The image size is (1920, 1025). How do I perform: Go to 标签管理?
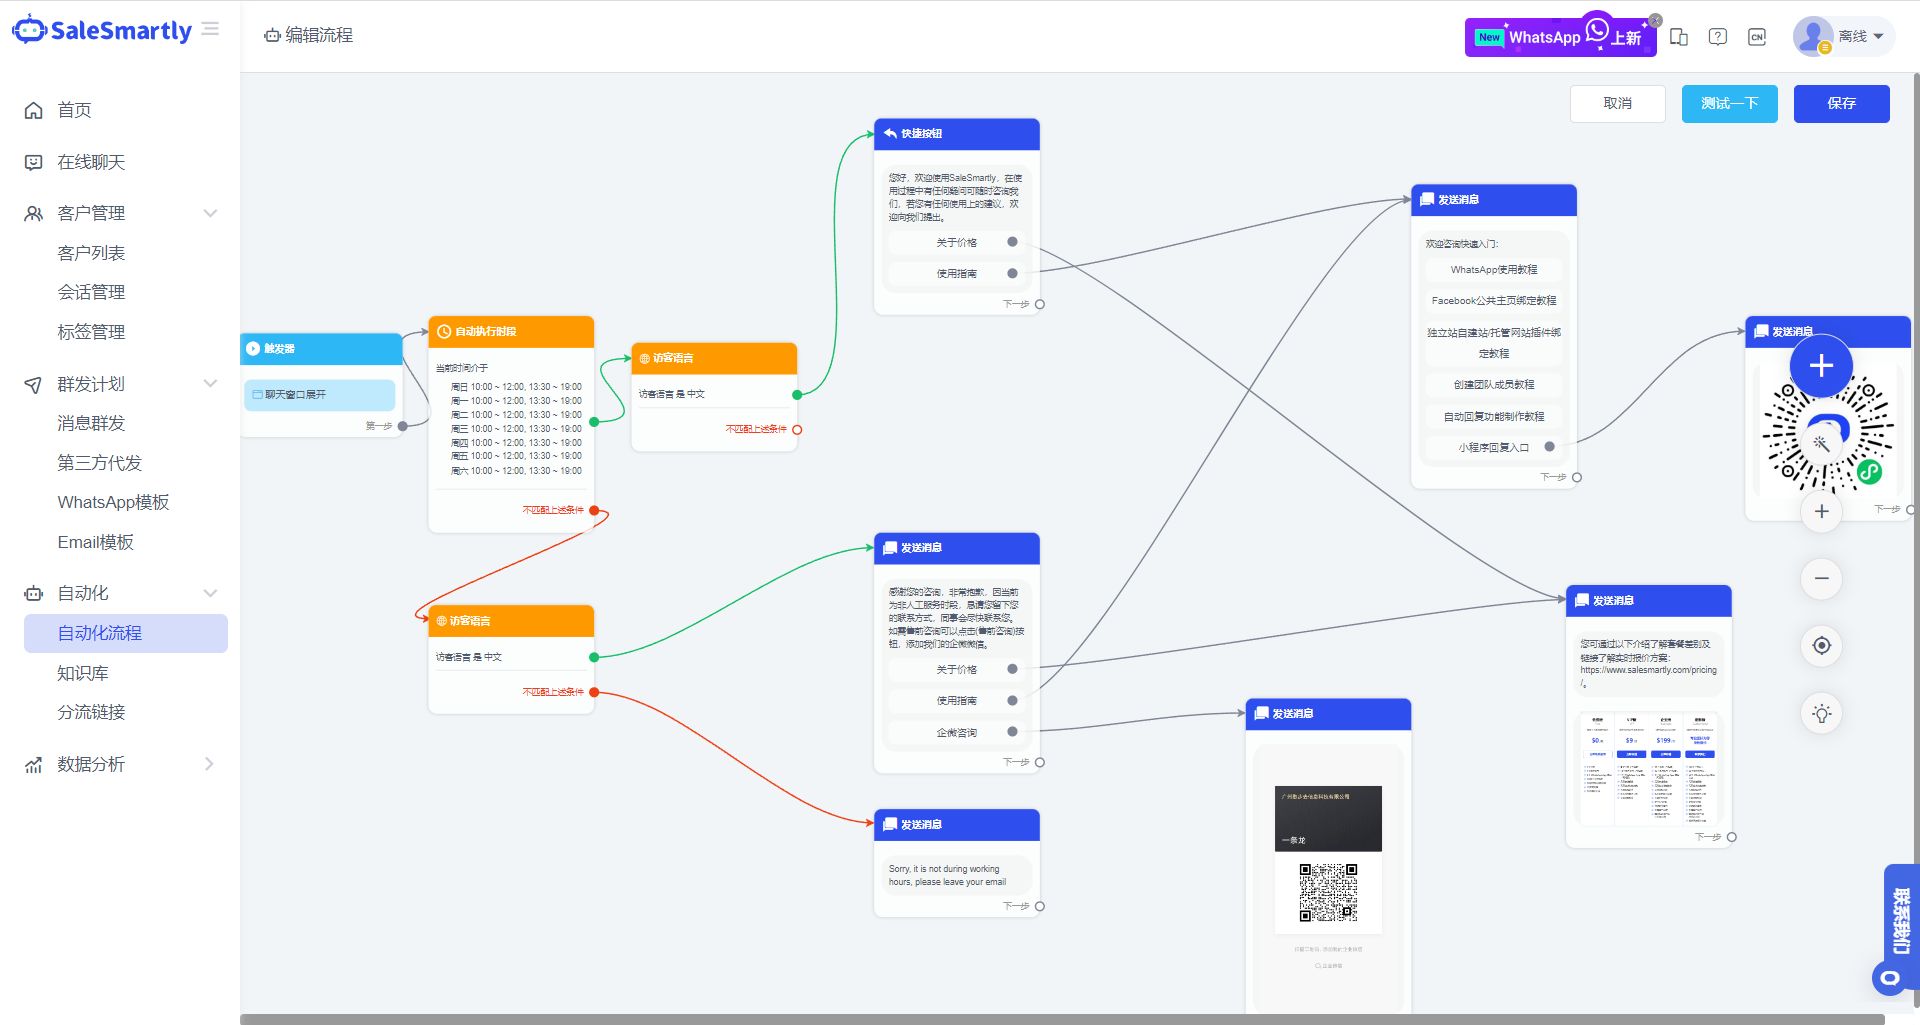tap(91, 332)
